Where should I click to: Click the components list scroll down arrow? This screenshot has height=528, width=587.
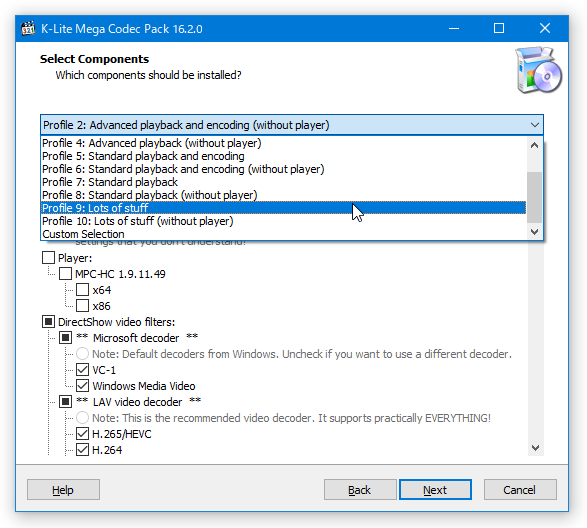(535, 448)
